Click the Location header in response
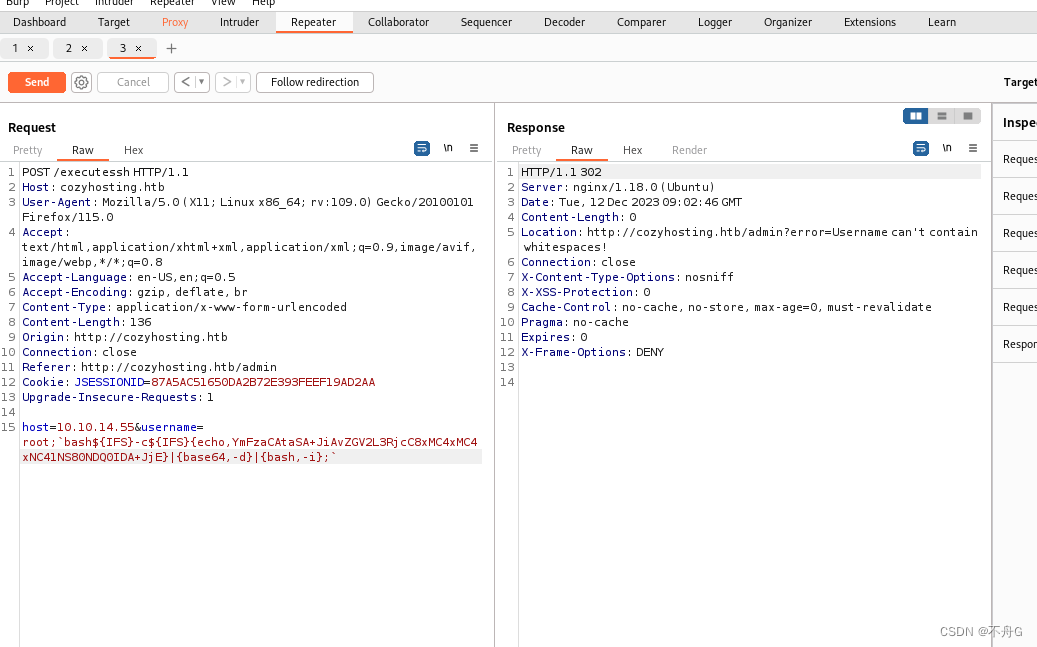This screenshot has width=1037, height=647. (749, 239)
